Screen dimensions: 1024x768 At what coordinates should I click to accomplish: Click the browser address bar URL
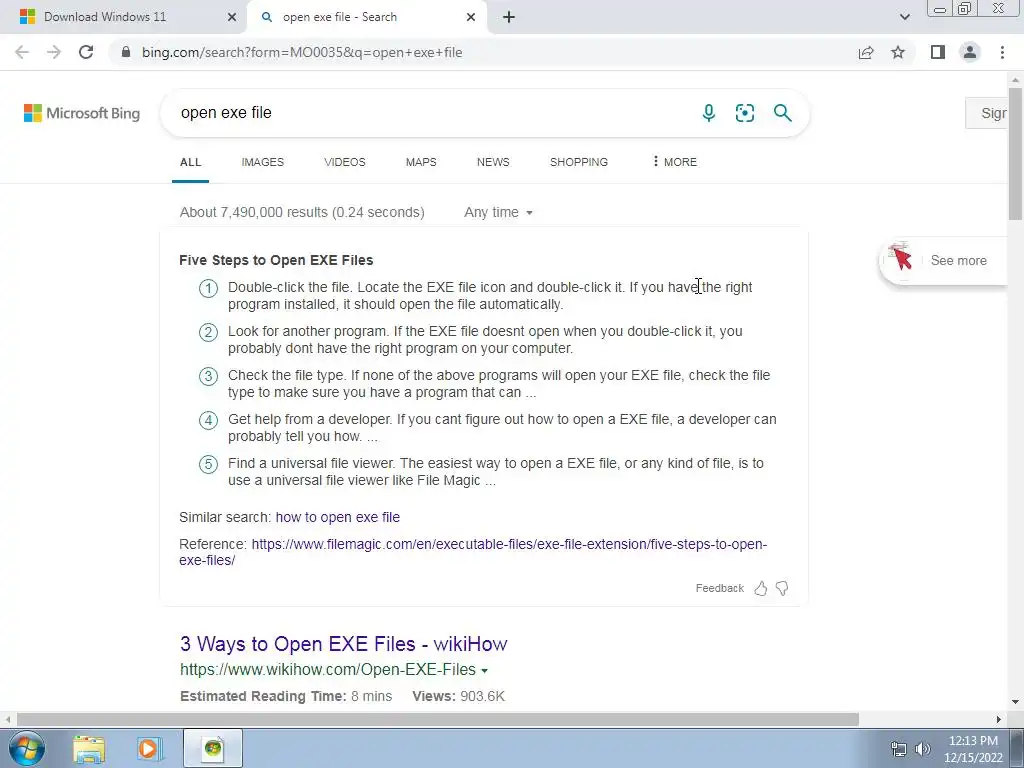point(302,52)
